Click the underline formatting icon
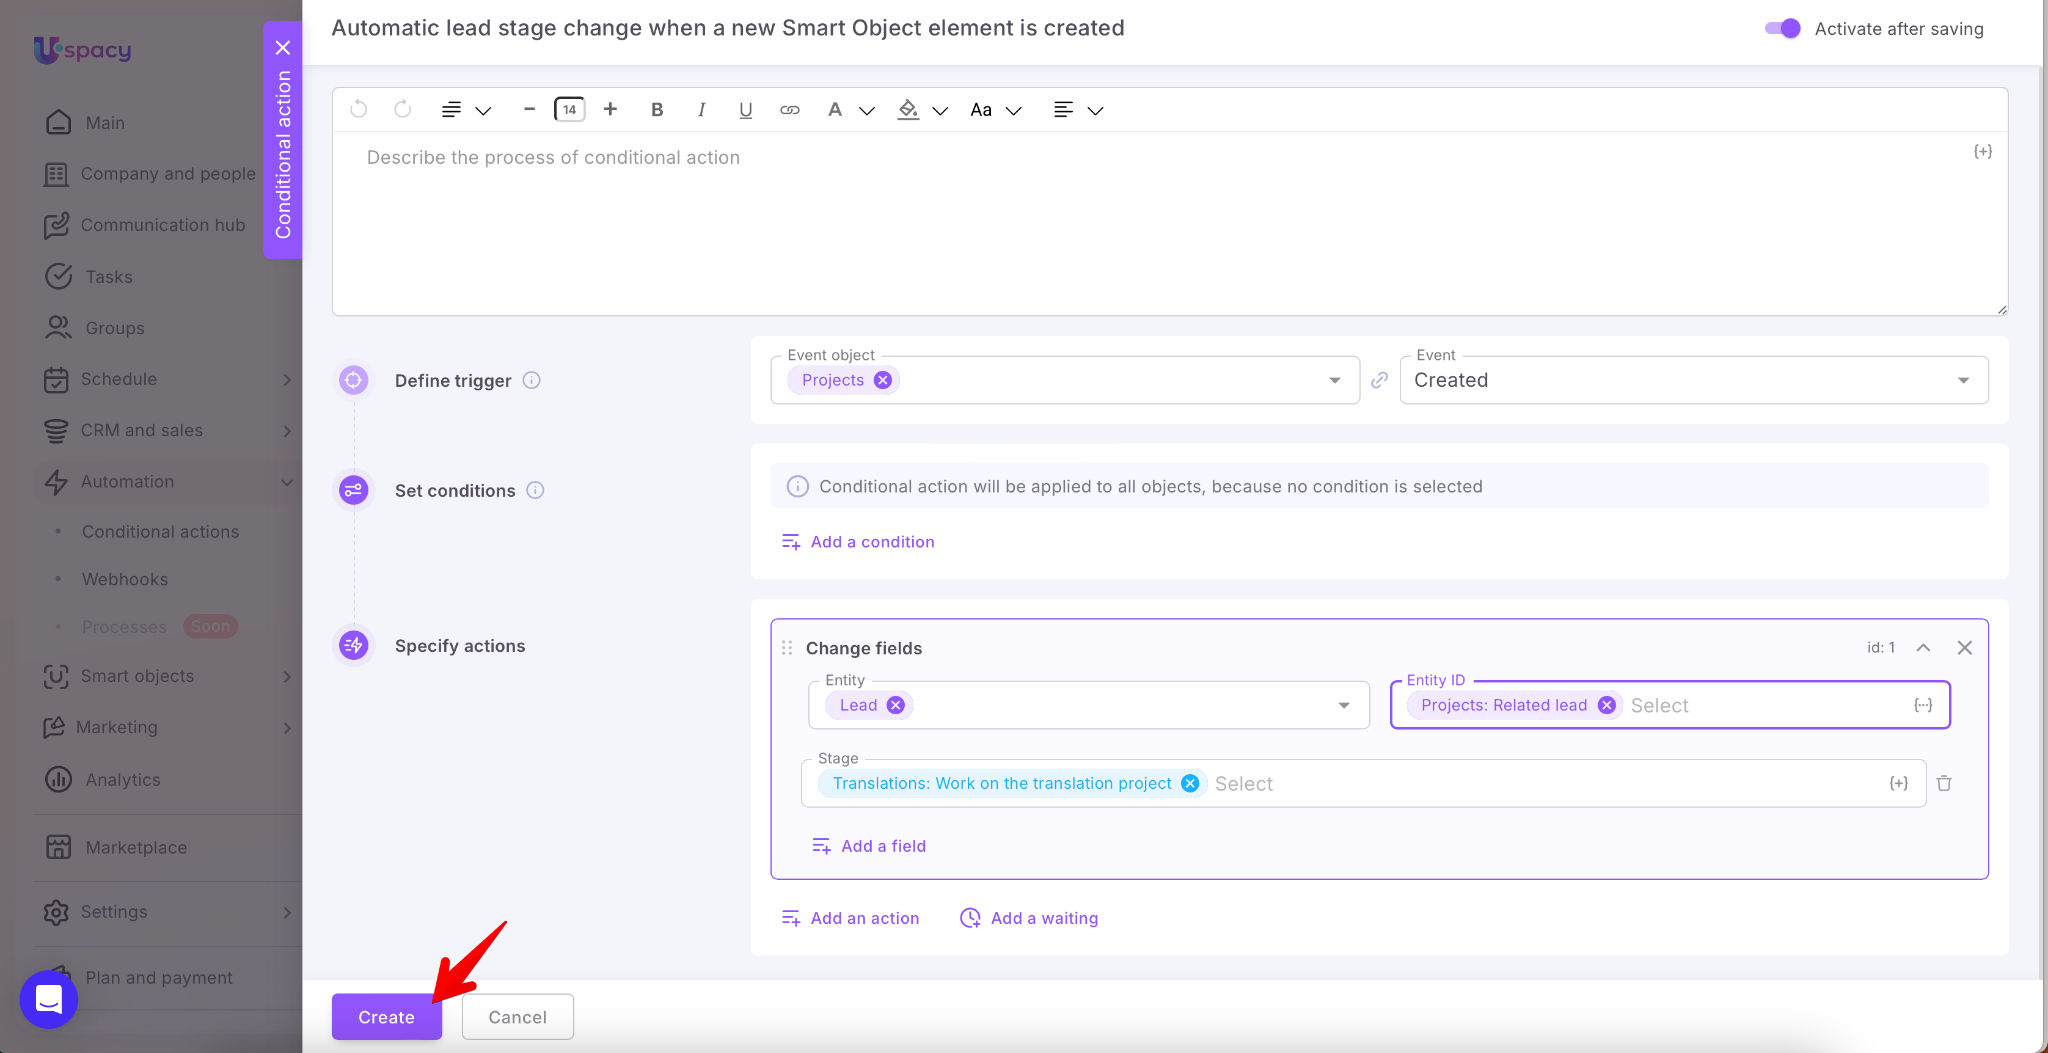The image size is (2048, 1053). point(745,110)
